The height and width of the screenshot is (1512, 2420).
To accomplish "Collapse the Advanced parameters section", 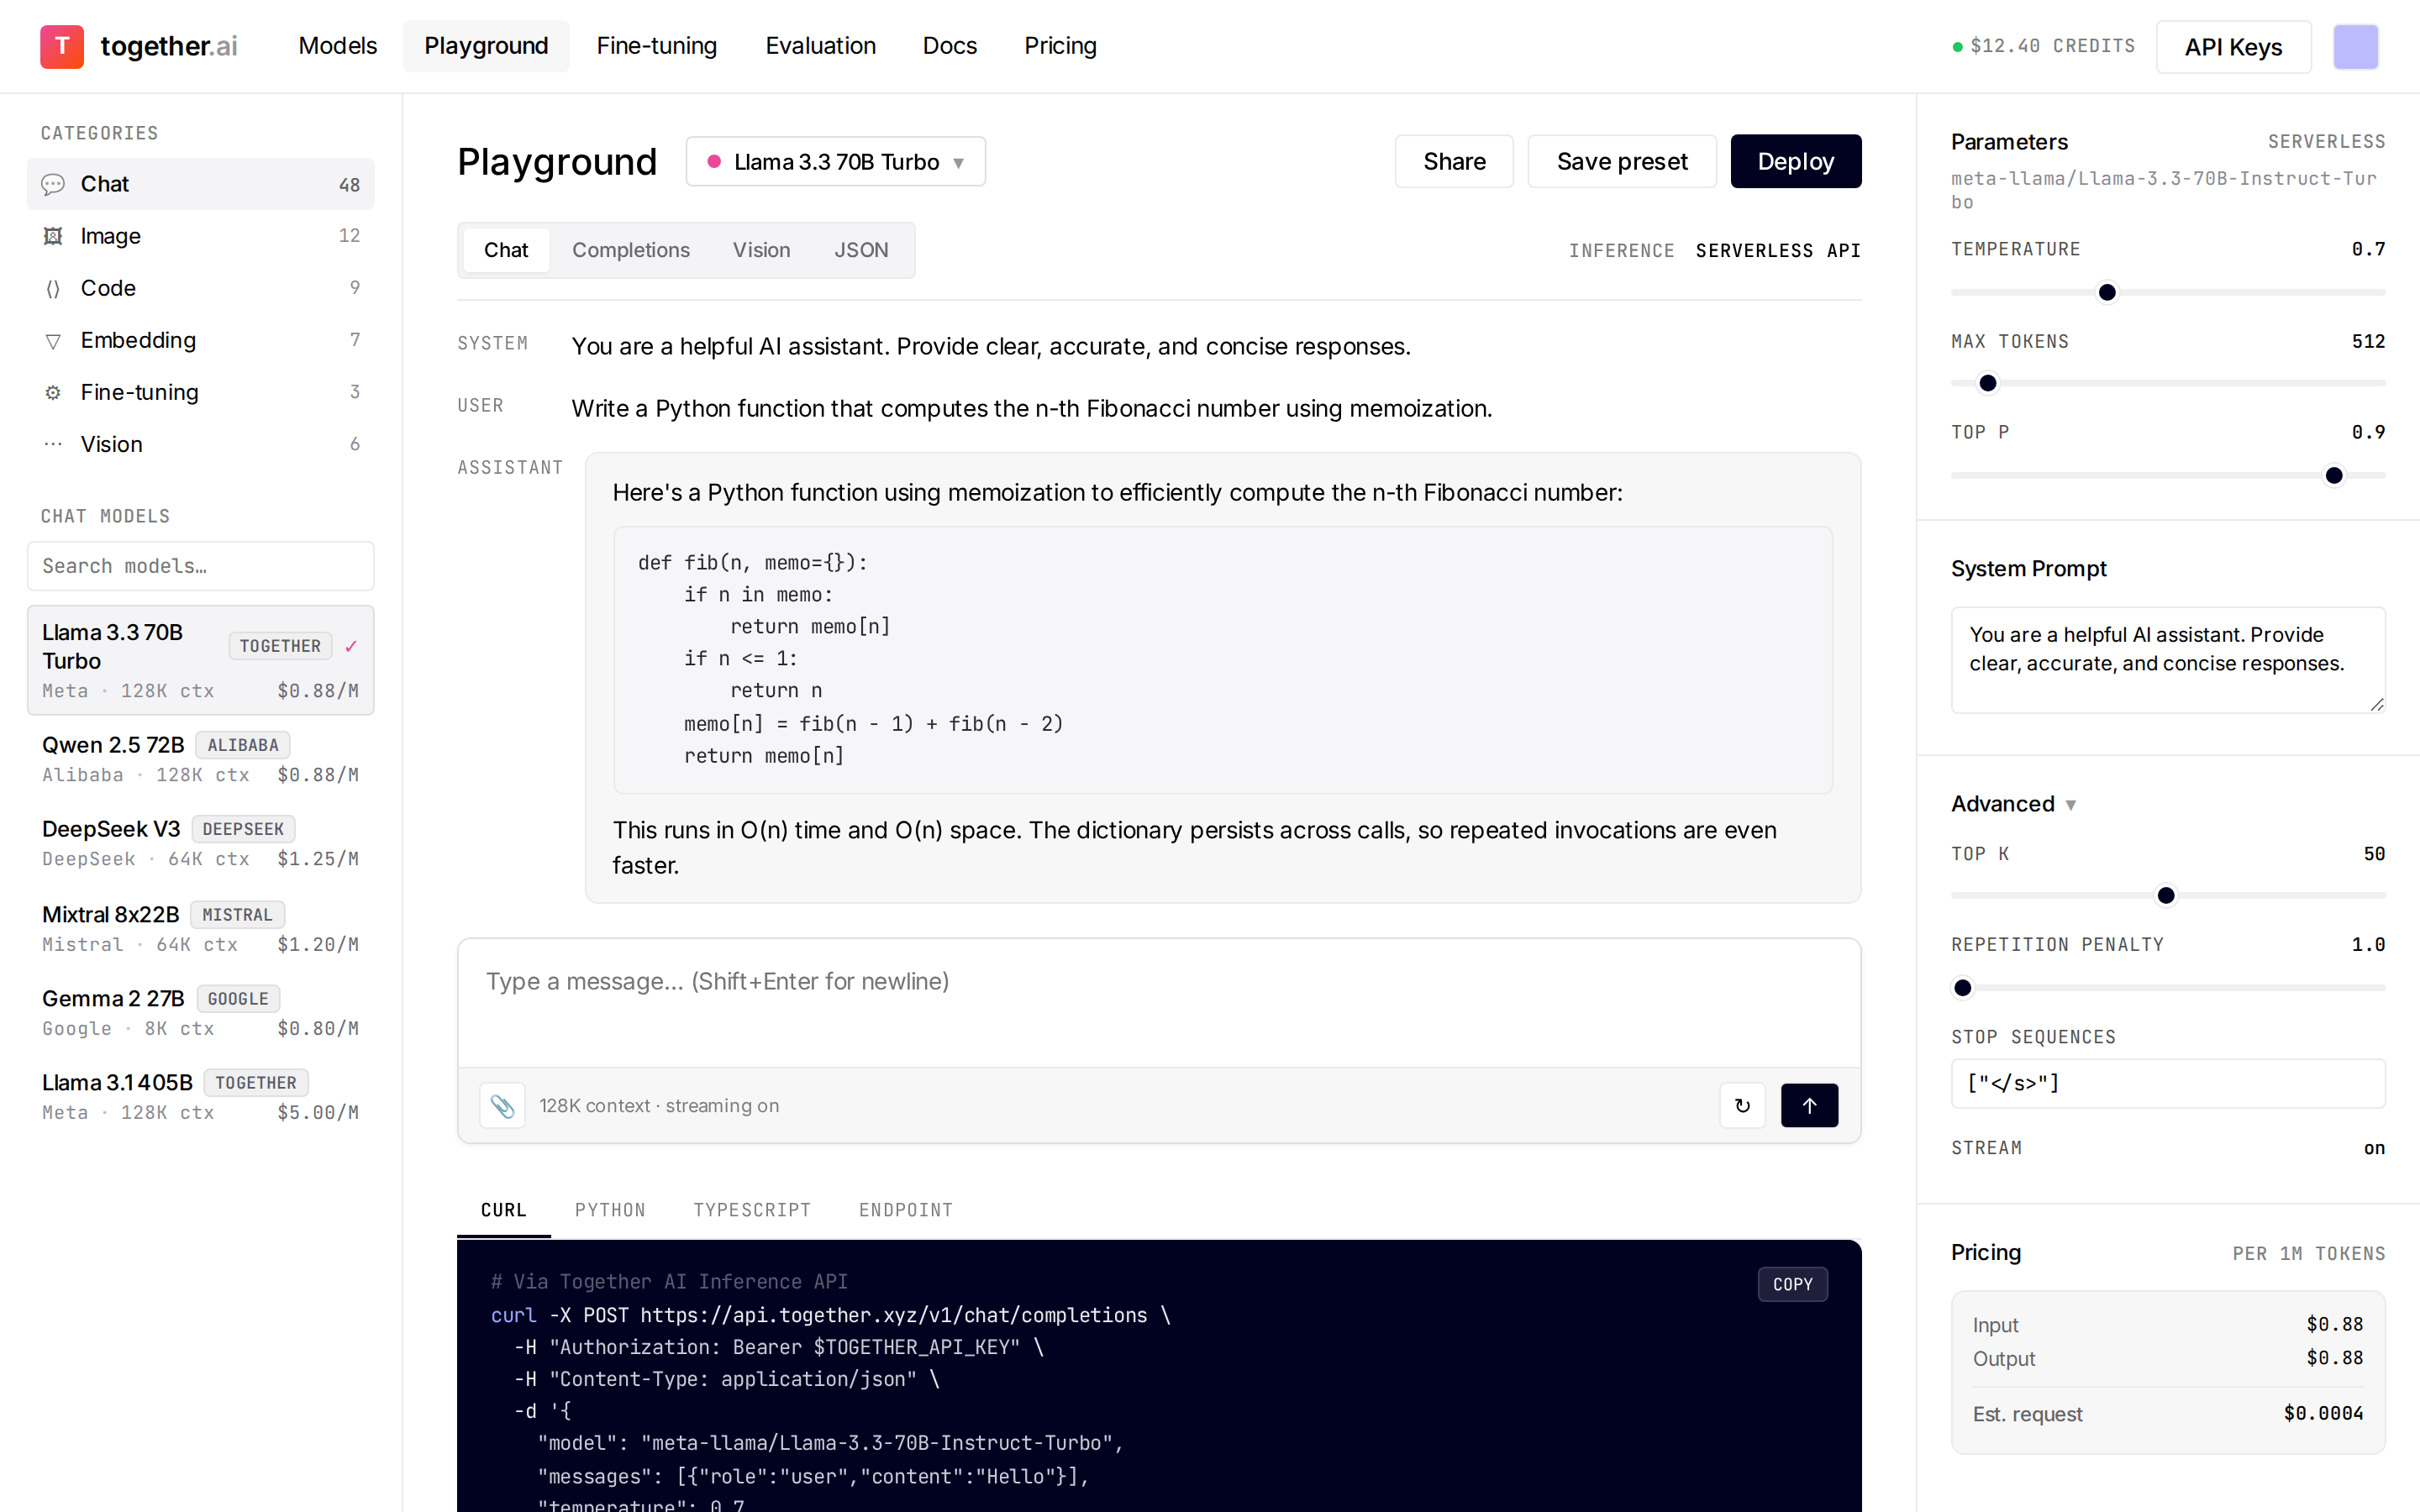I will [2013, 804].
